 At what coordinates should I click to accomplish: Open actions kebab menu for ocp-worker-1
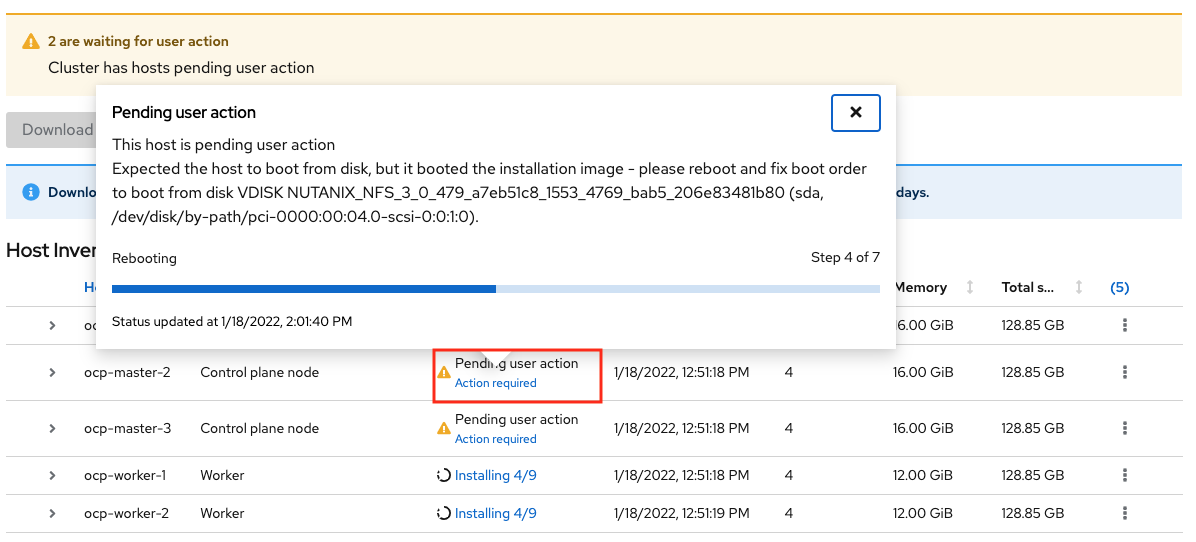coord(1125,475)
